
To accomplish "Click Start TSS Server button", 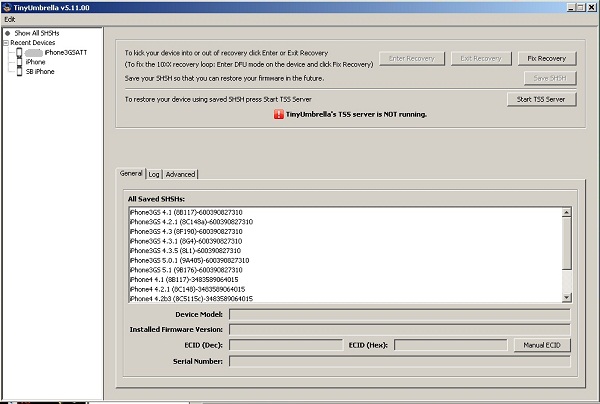I will point(541,99).
